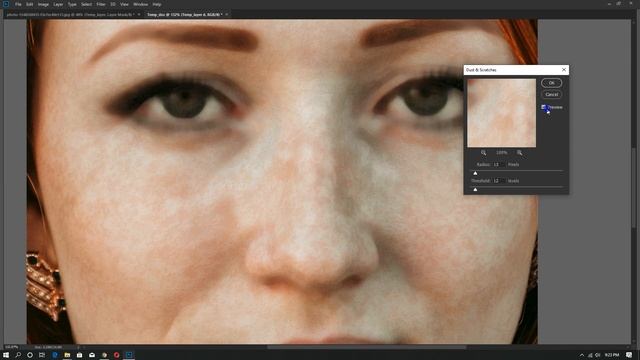Open the Window menu
Image resolution: width=640 pixels, height=360 pixels.
pos(140,4)
